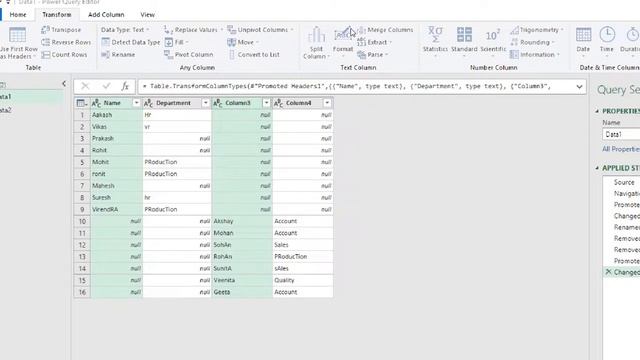Click Detect Data Type
Screen dimensions: 640x360
[x=131, y=42]
